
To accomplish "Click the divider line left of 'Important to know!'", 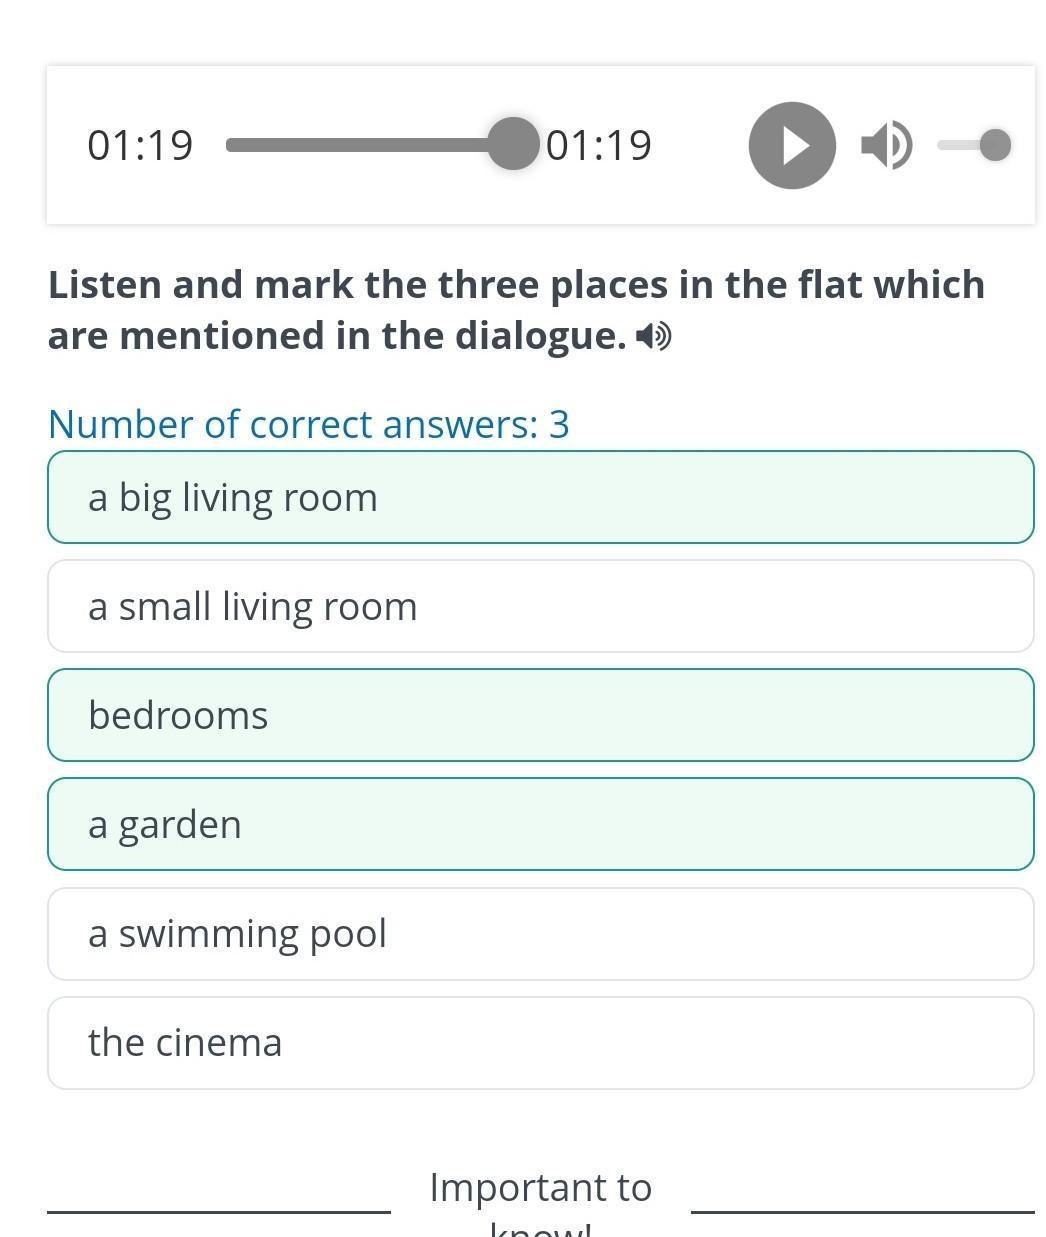I will (x=218, y=1212).
